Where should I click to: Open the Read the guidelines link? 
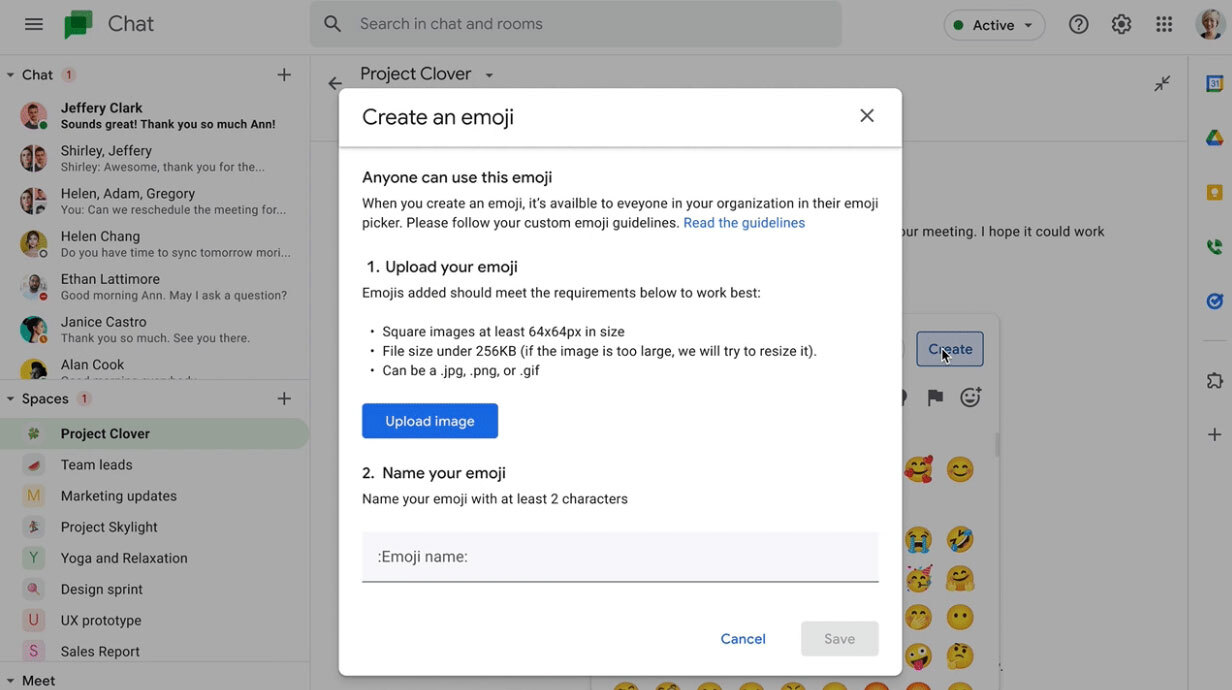[x=744, y=223]
